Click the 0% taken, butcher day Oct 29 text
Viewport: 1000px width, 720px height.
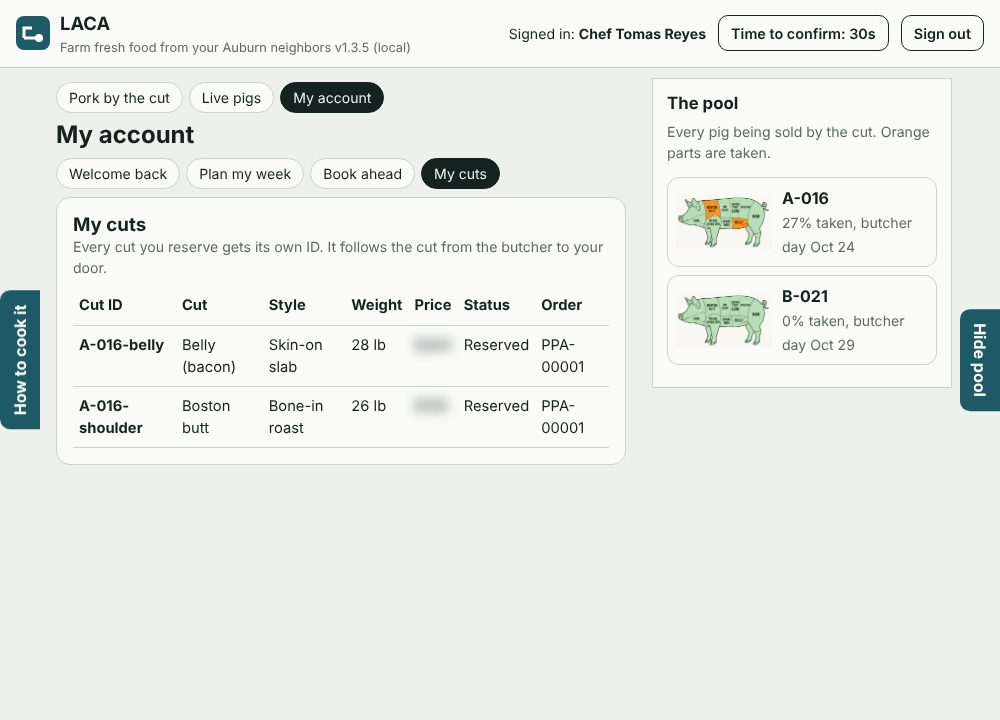click(843, 333)
